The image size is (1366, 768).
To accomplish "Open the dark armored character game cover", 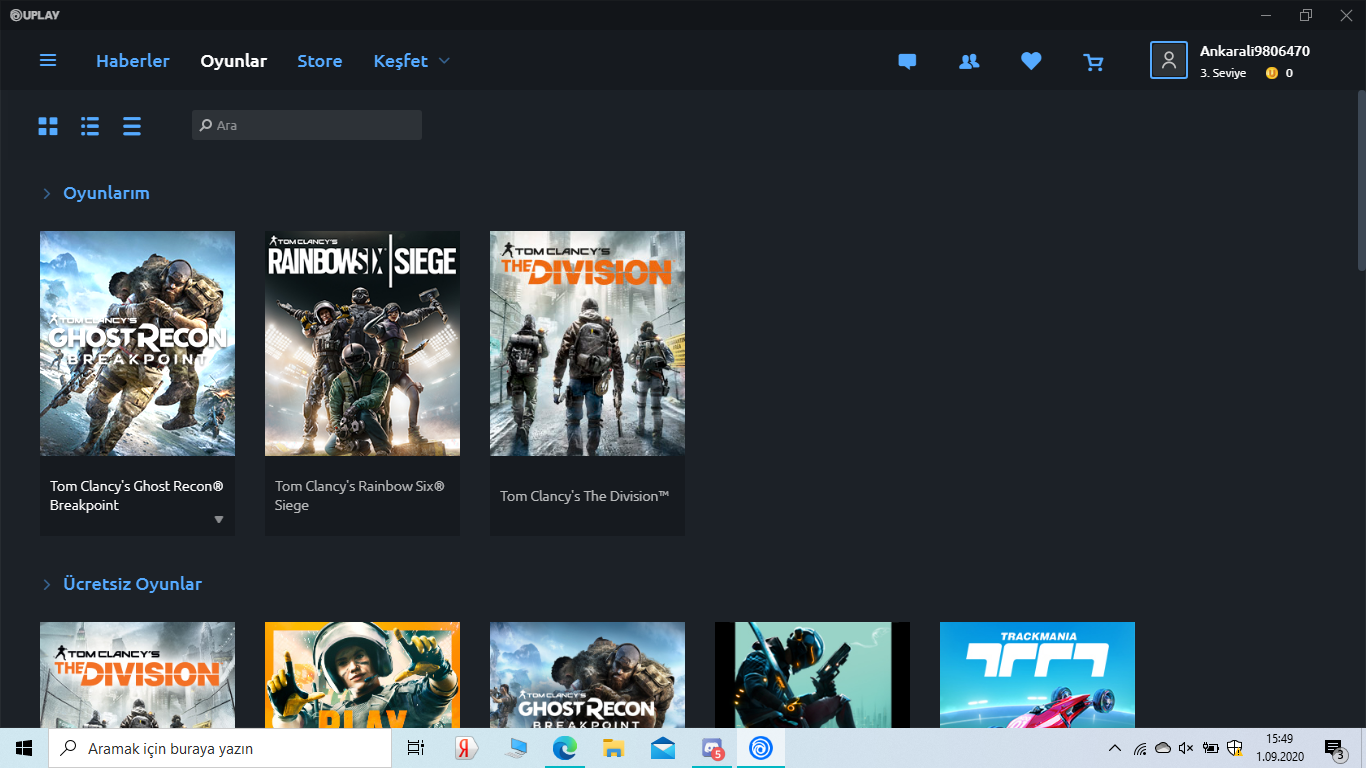I will click(812, 675).
